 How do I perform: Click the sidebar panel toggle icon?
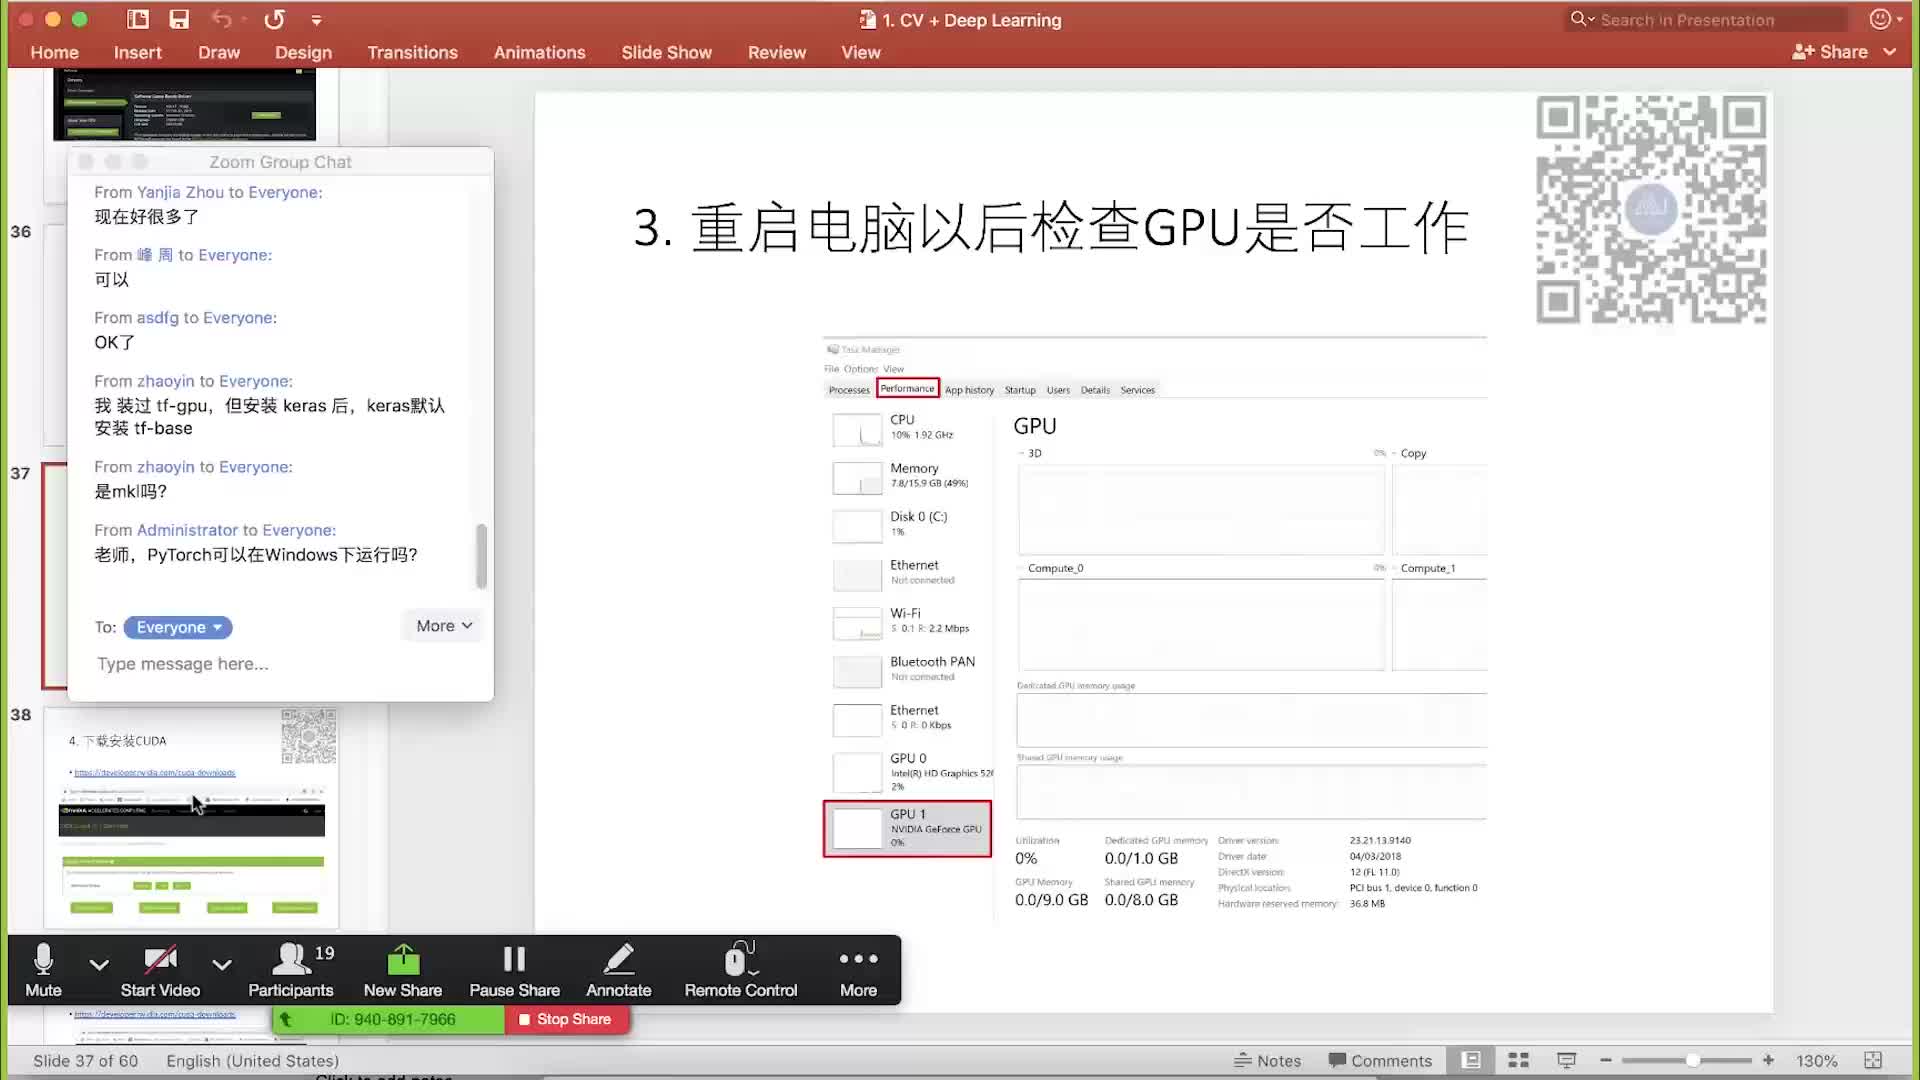[x=138, y=19]
